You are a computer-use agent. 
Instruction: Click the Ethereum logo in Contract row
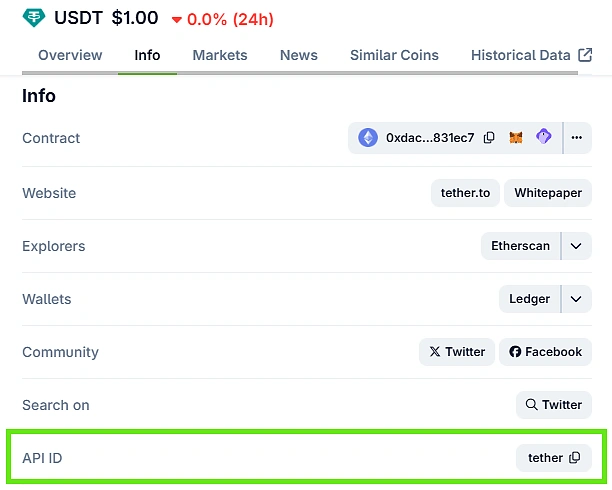pyautogui.click(x=368, y=138)
